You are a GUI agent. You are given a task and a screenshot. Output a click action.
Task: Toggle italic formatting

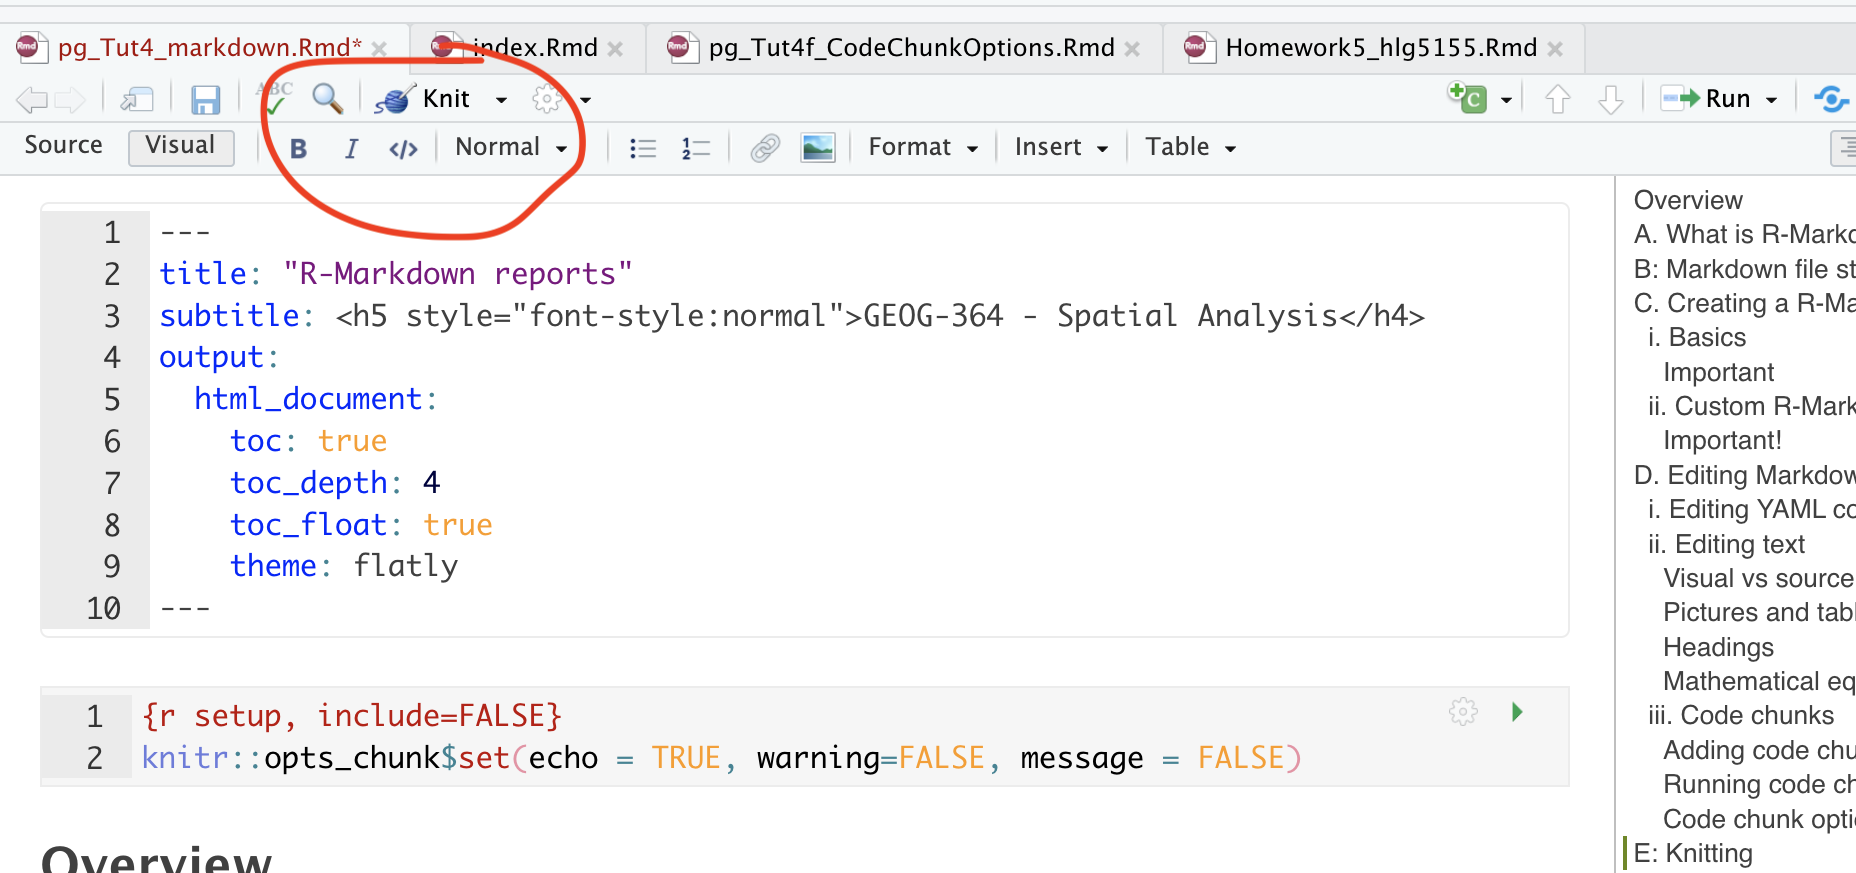(351, 148)
